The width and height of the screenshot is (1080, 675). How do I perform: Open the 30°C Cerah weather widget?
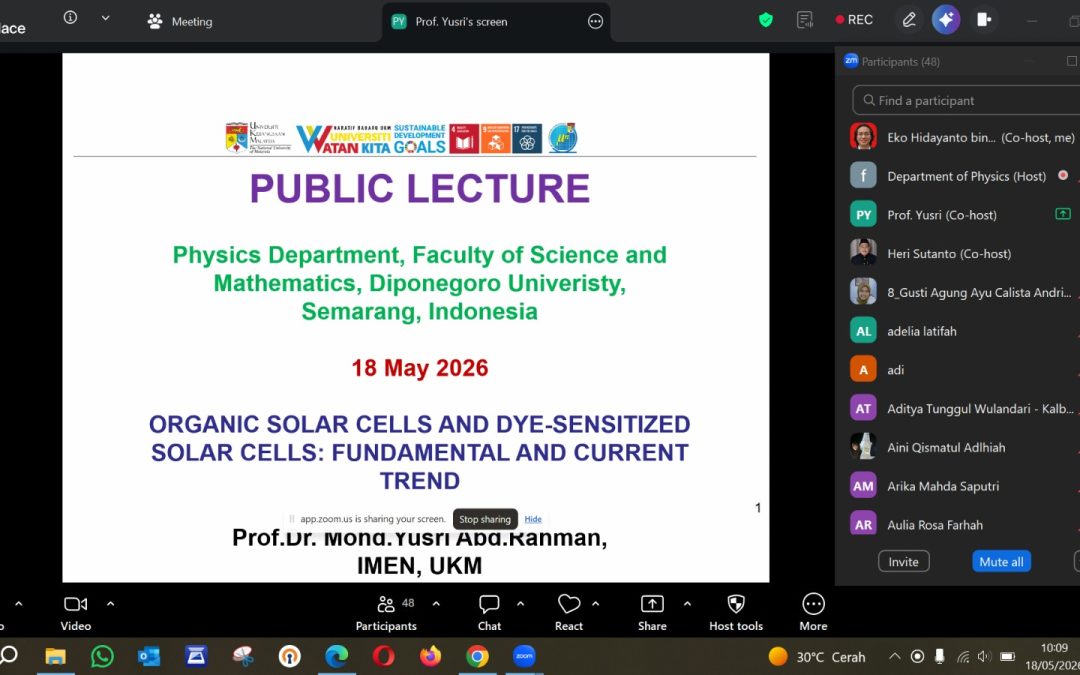click(x=818, y=656)
